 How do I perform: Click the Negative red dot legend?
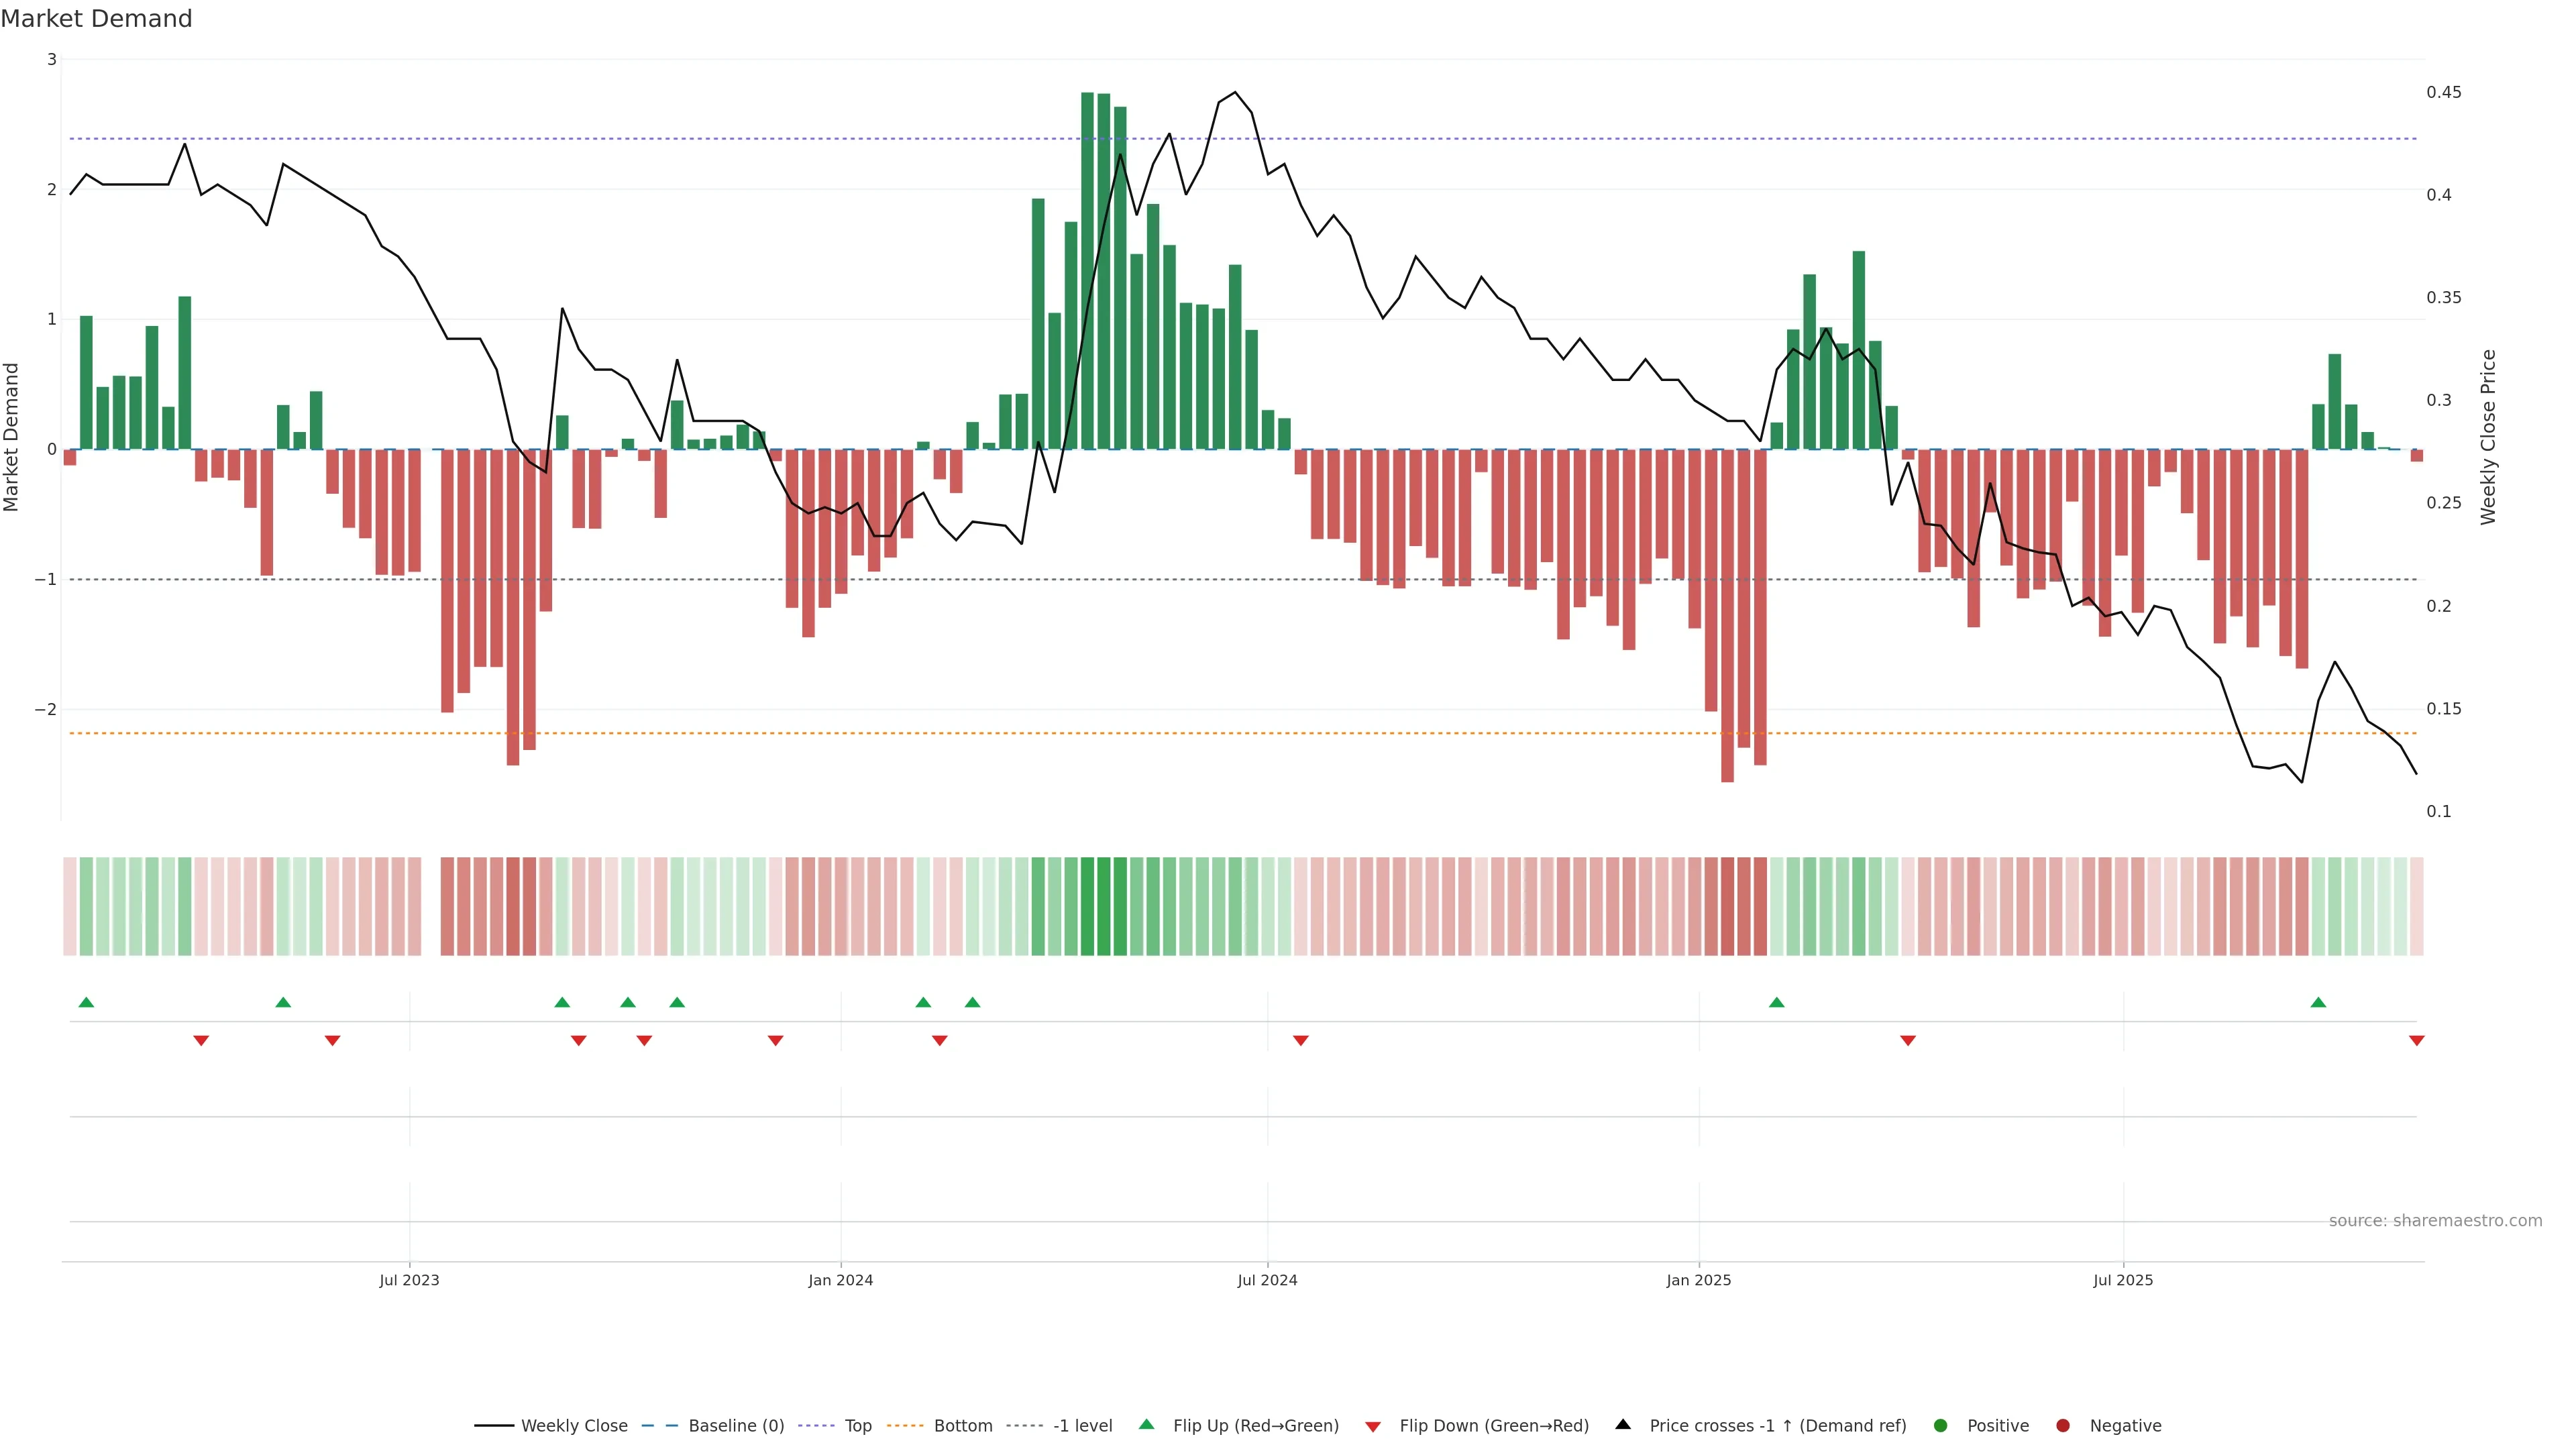click(2063, 1426)
